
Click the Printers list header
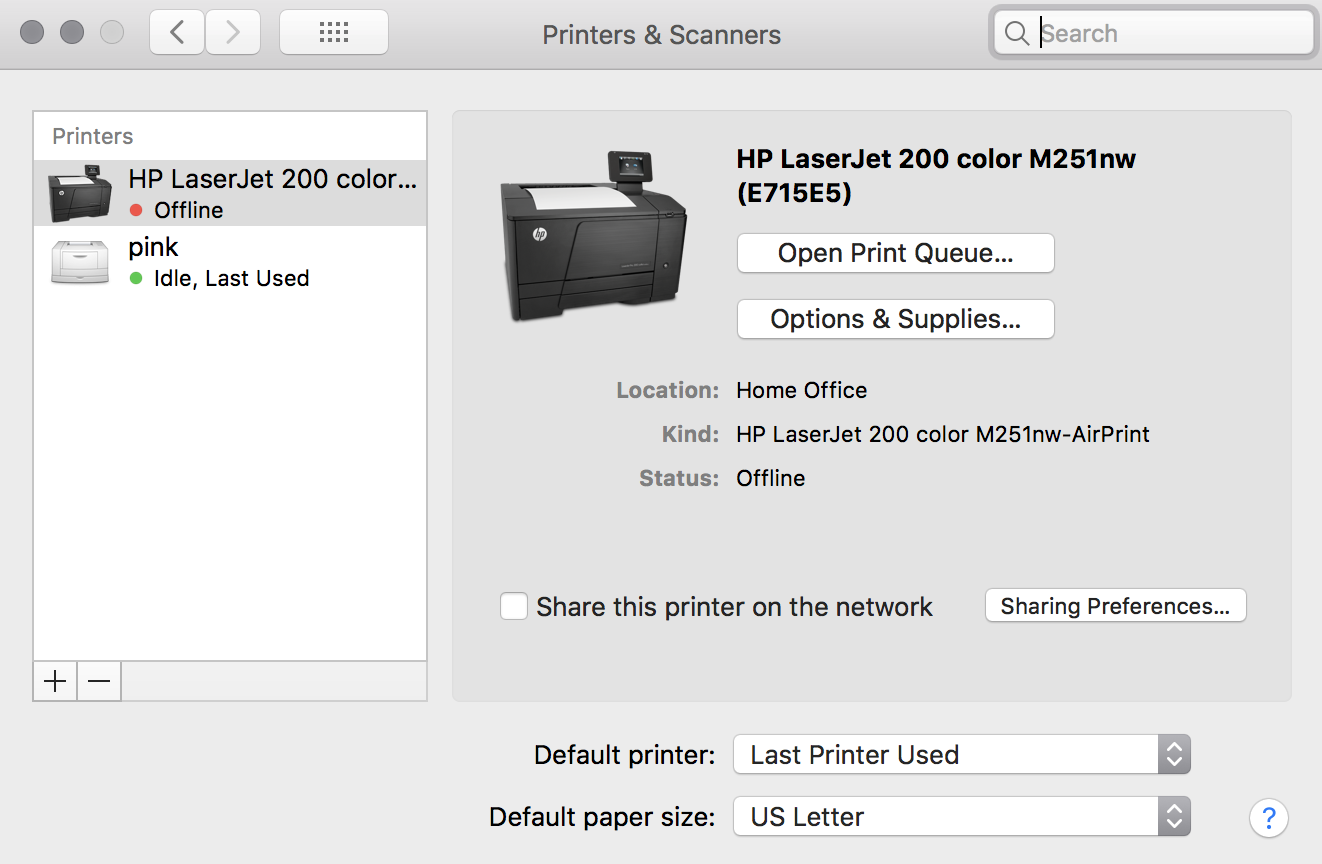click(93, 136)
